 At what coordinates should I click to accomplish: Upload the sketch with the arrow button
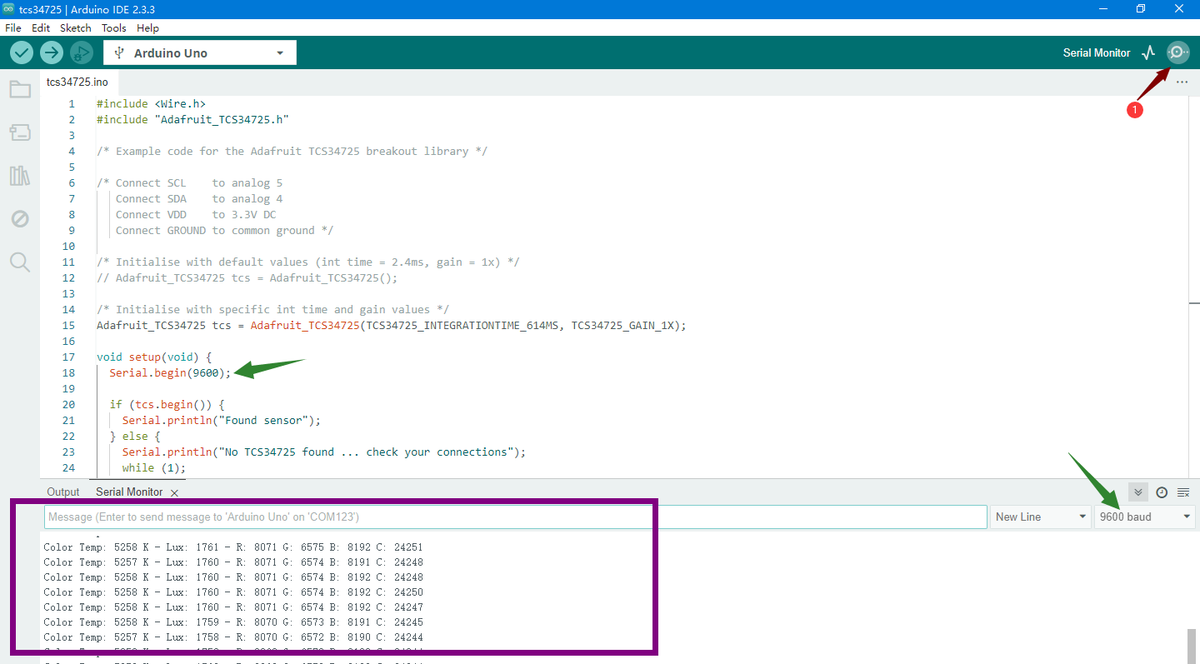coord(52,53)
